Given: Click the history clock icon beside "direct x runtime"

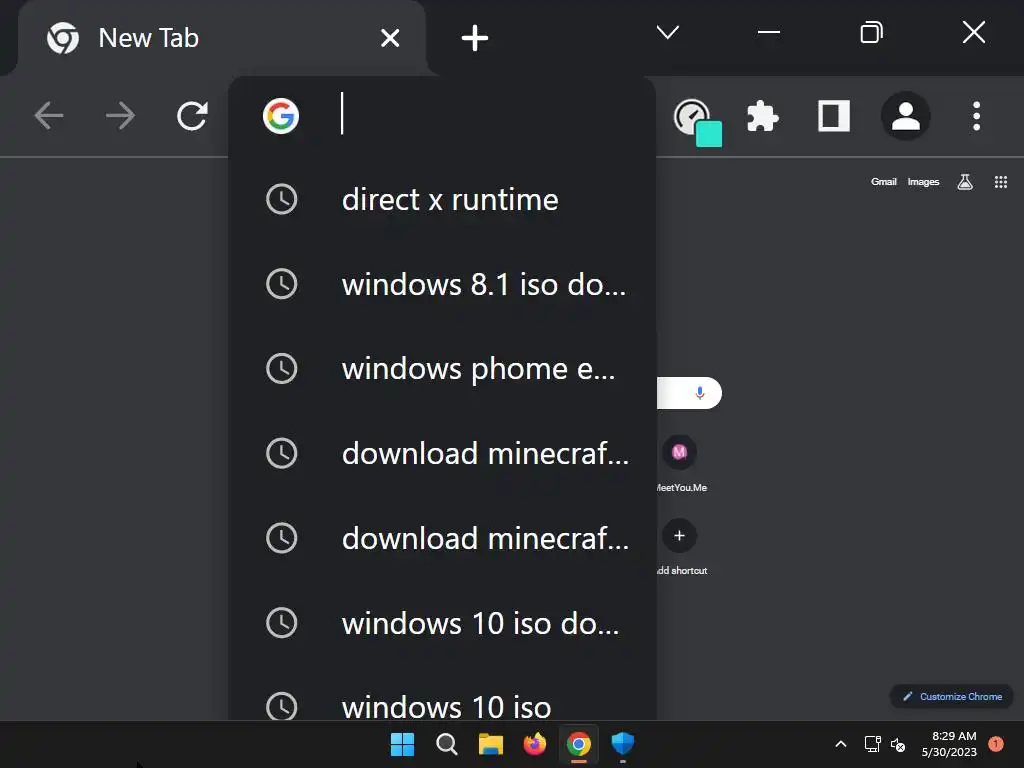Looking at the screenshot, I should 281,200.
